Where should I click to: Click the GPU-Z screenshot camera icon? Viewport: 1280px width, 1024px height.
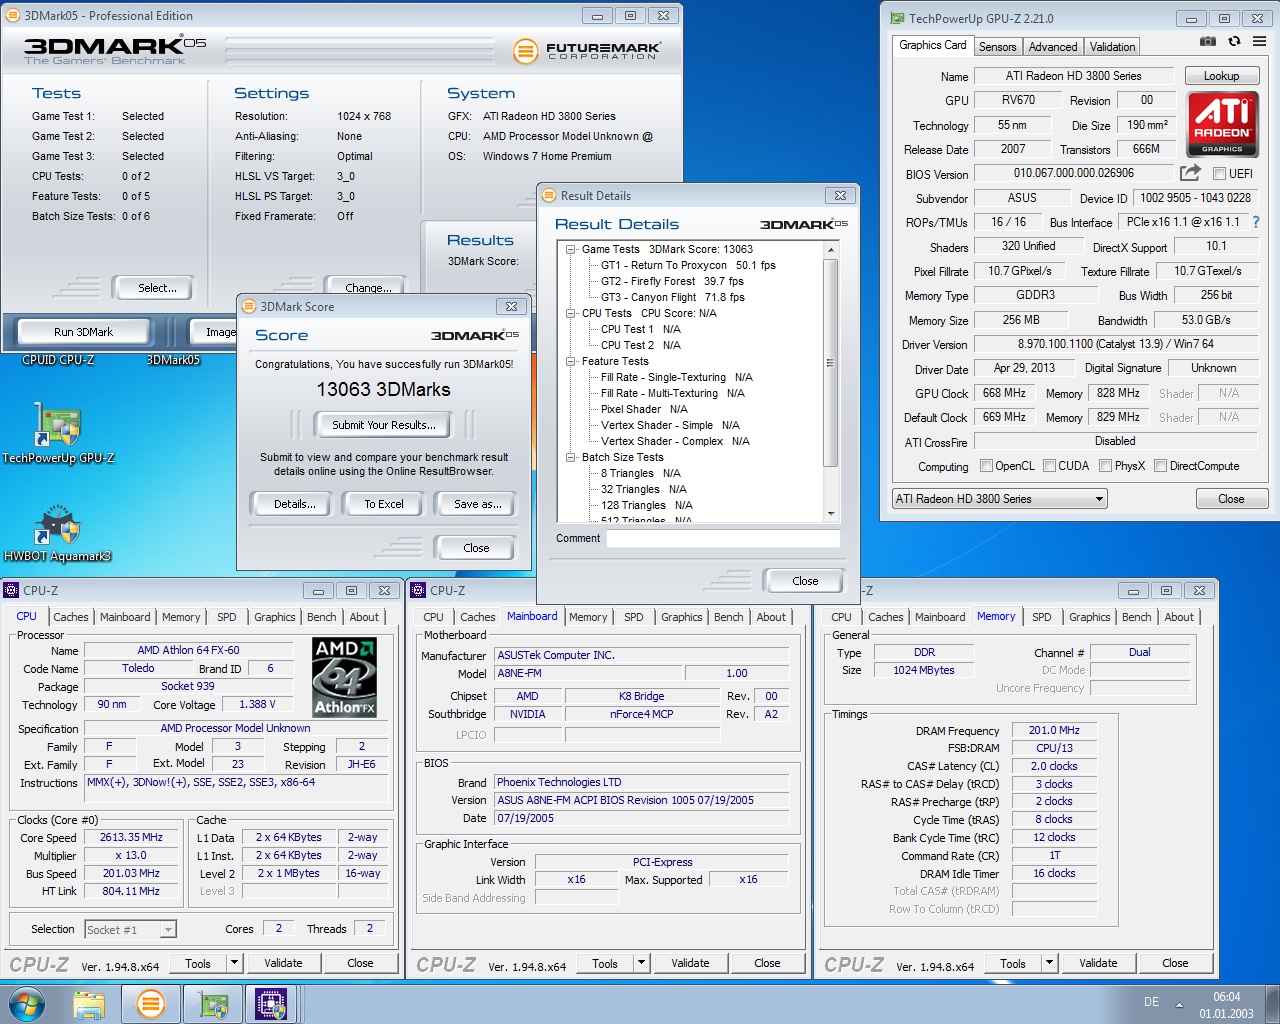click(1208, 41)
